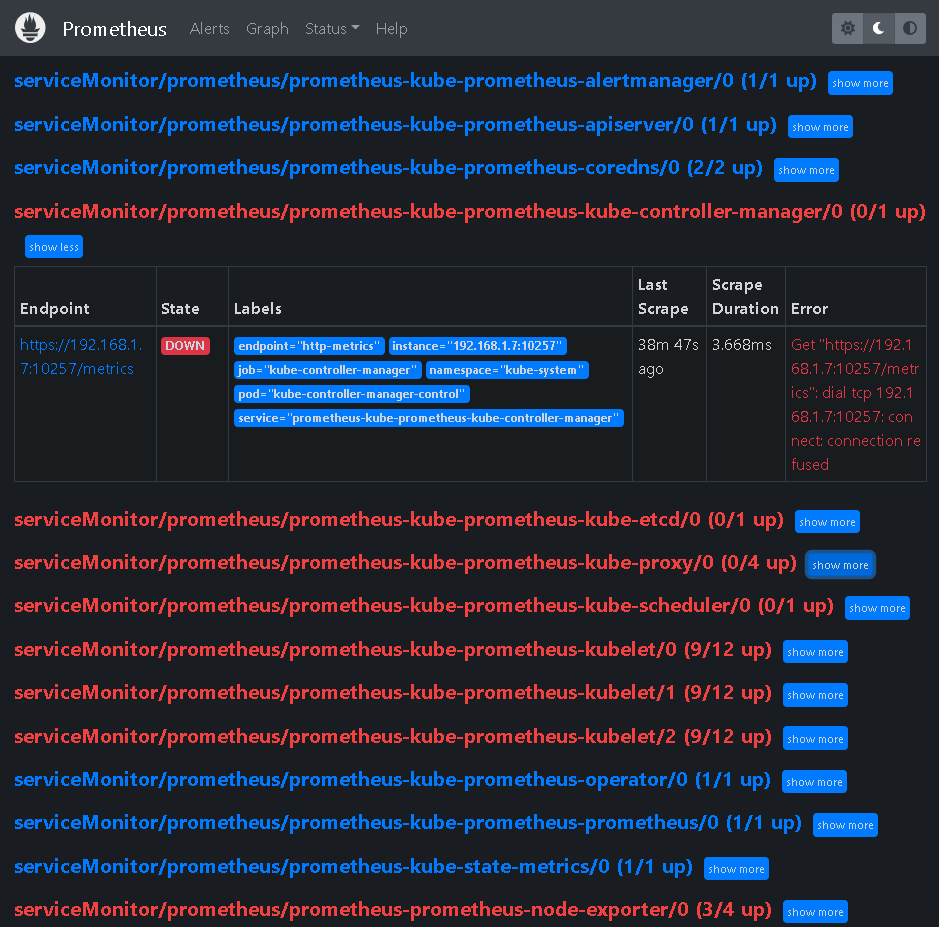Open the Prometheus home title link
Screen dimensions: 939x927
pos(114,29)
